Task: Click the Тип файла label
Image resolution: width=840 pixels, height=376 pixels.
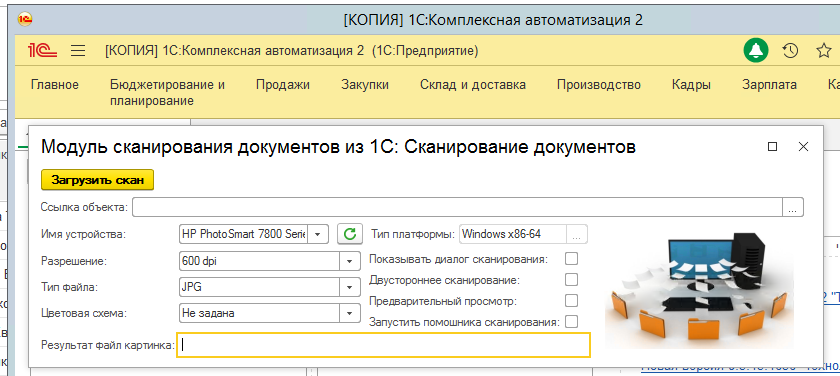Action: 69,287
